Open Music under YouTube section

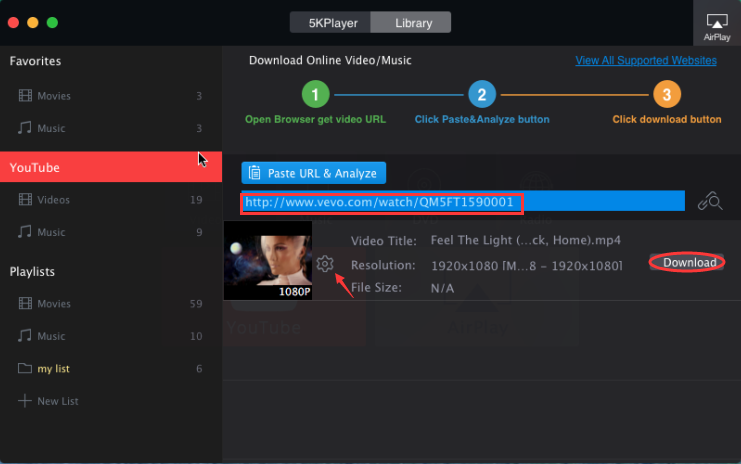(x=52, y=232)
